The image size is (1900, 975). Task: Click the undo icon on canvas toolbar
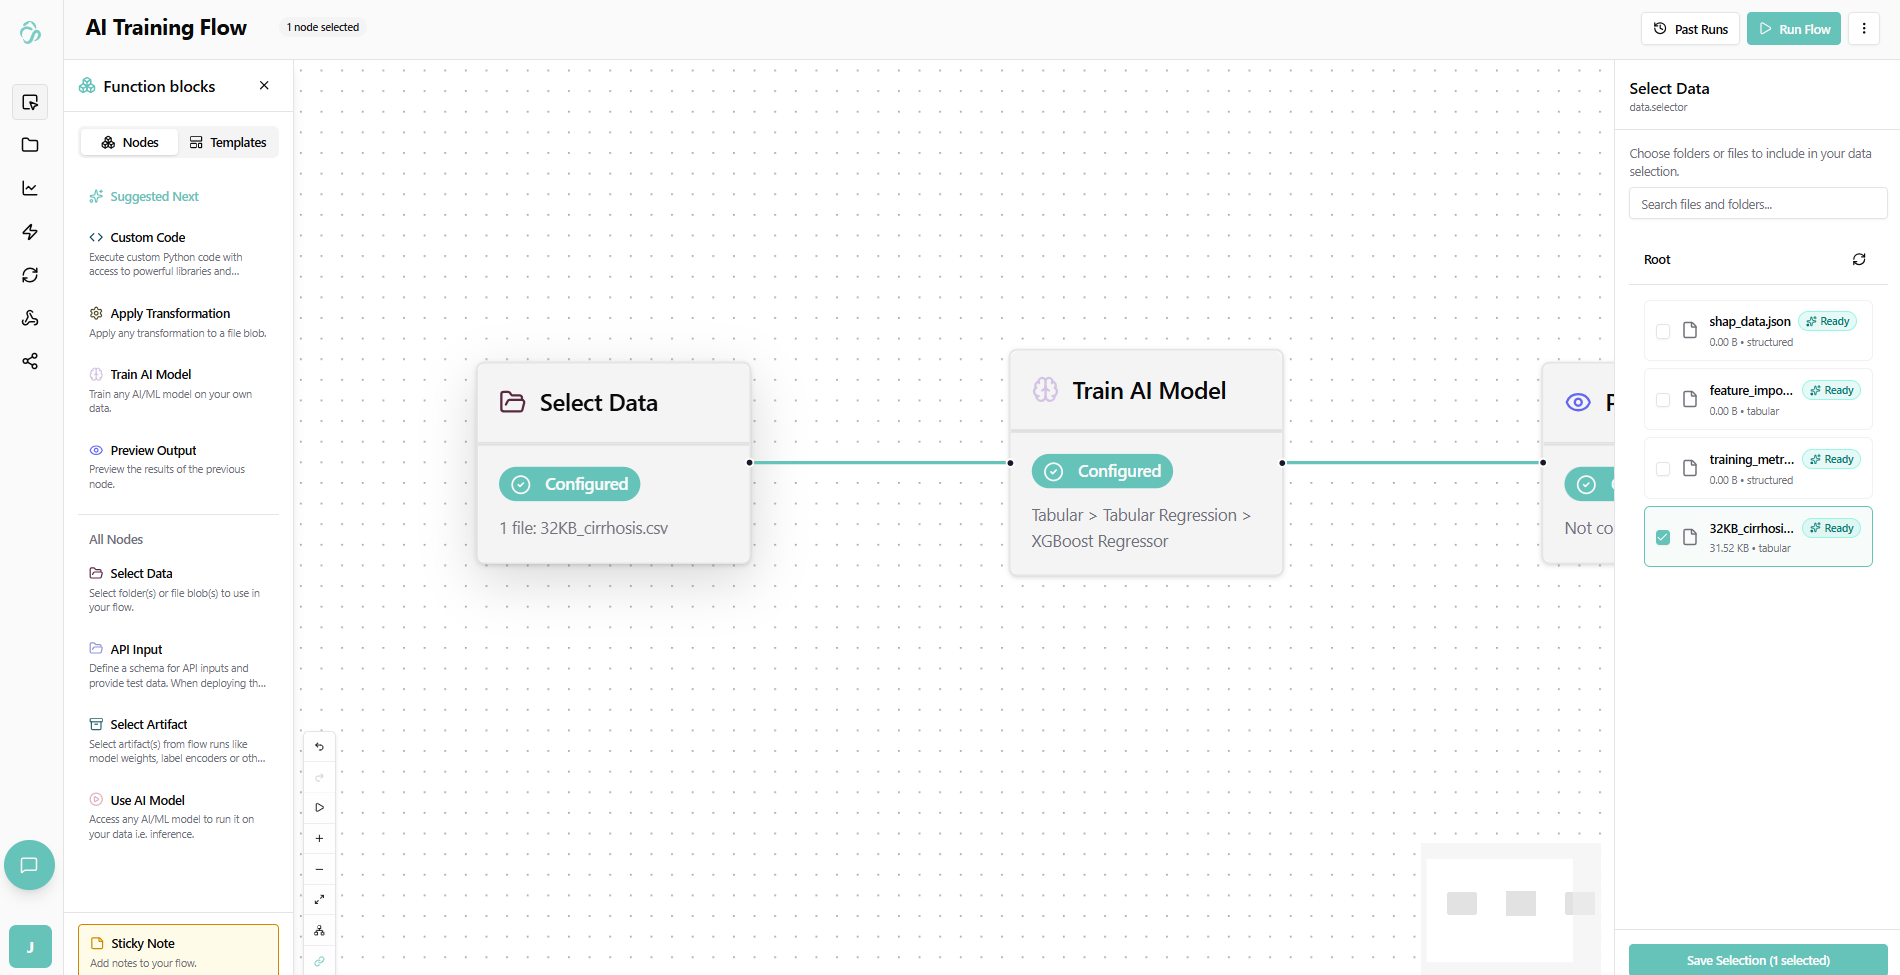coord(319,747)
